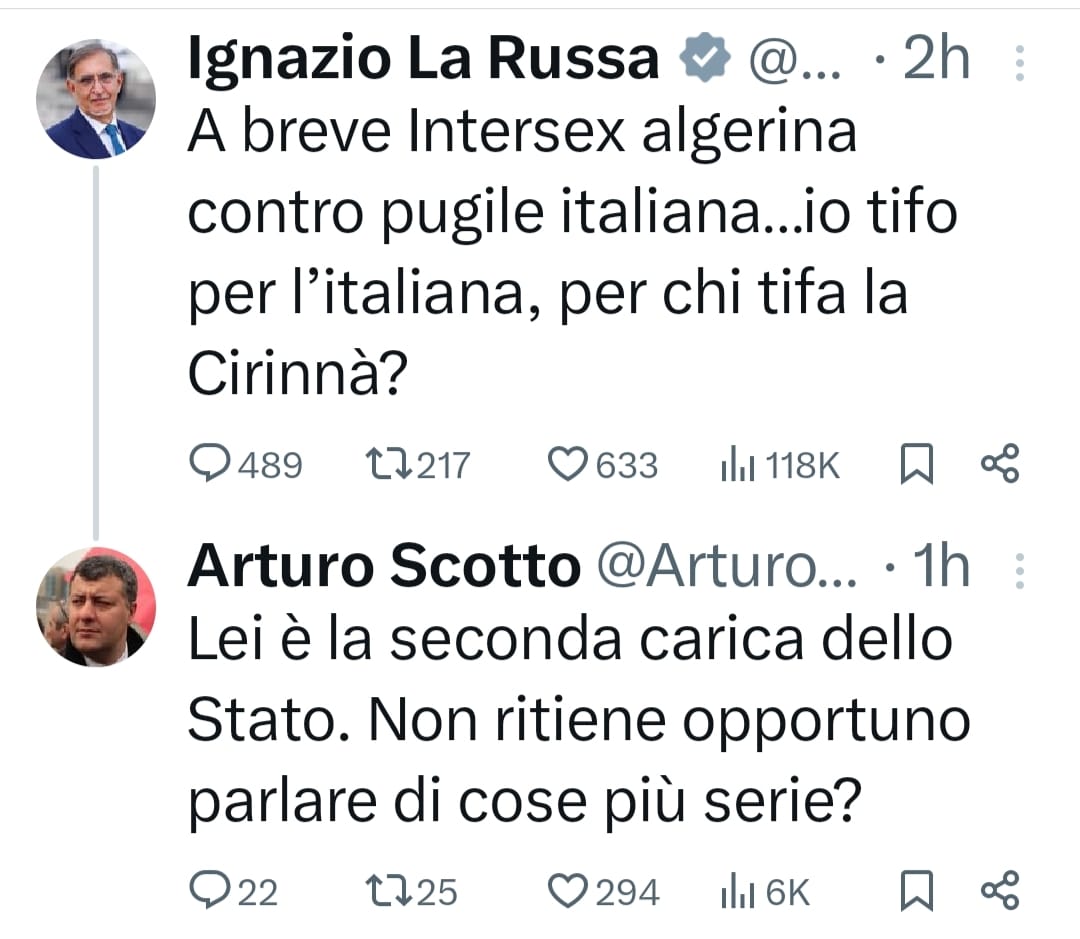
Task: Bookmark Arturo Scotto's reply
Action: tap(916, 890)
